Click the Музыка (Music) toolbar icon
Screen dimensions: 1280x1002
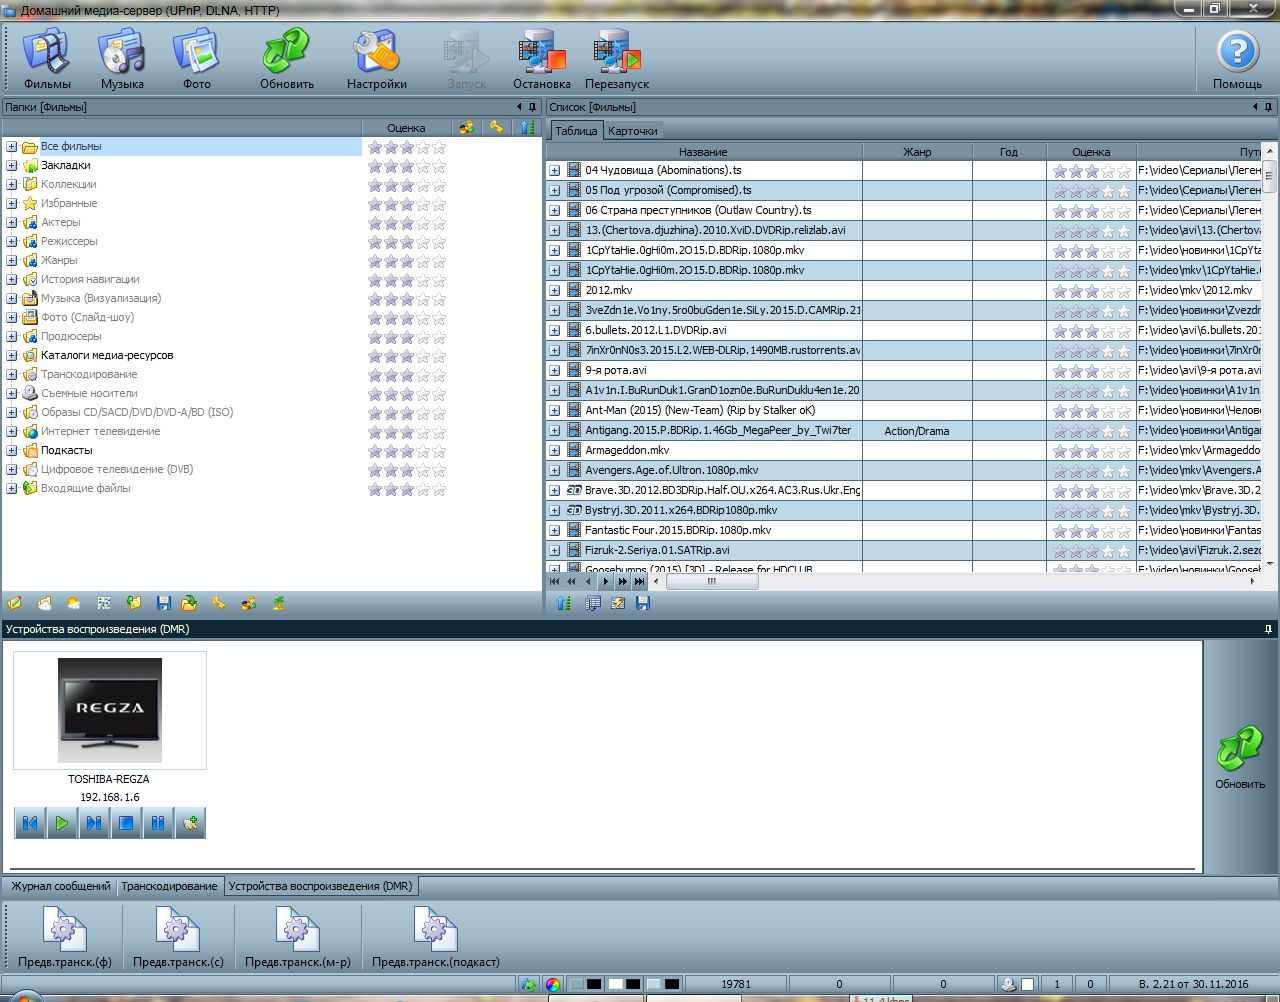pos(122,59)
